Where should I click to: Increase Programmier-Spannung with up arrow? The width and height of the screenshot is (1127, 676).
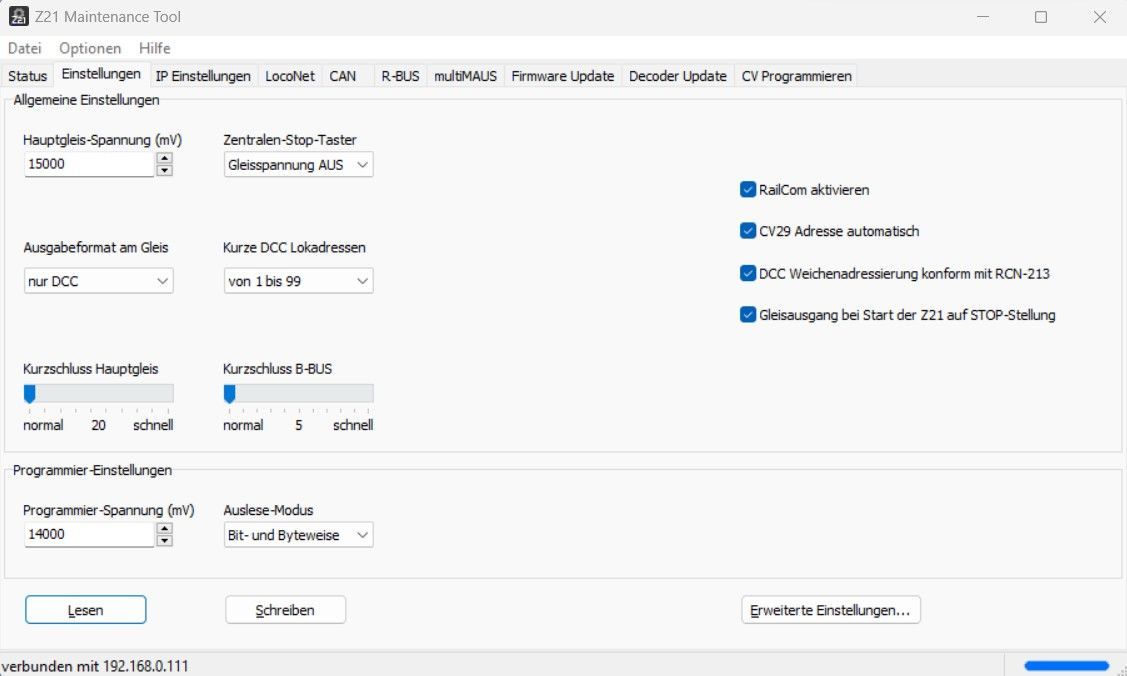pyautogui.click(x=165, y=529)
